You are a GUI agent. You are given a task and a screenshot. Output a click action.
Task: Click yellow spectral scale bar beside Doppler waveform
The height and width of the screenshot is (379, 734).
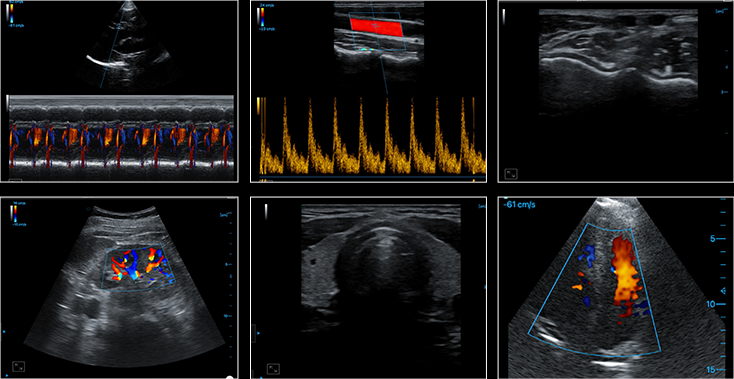[258, 105]
